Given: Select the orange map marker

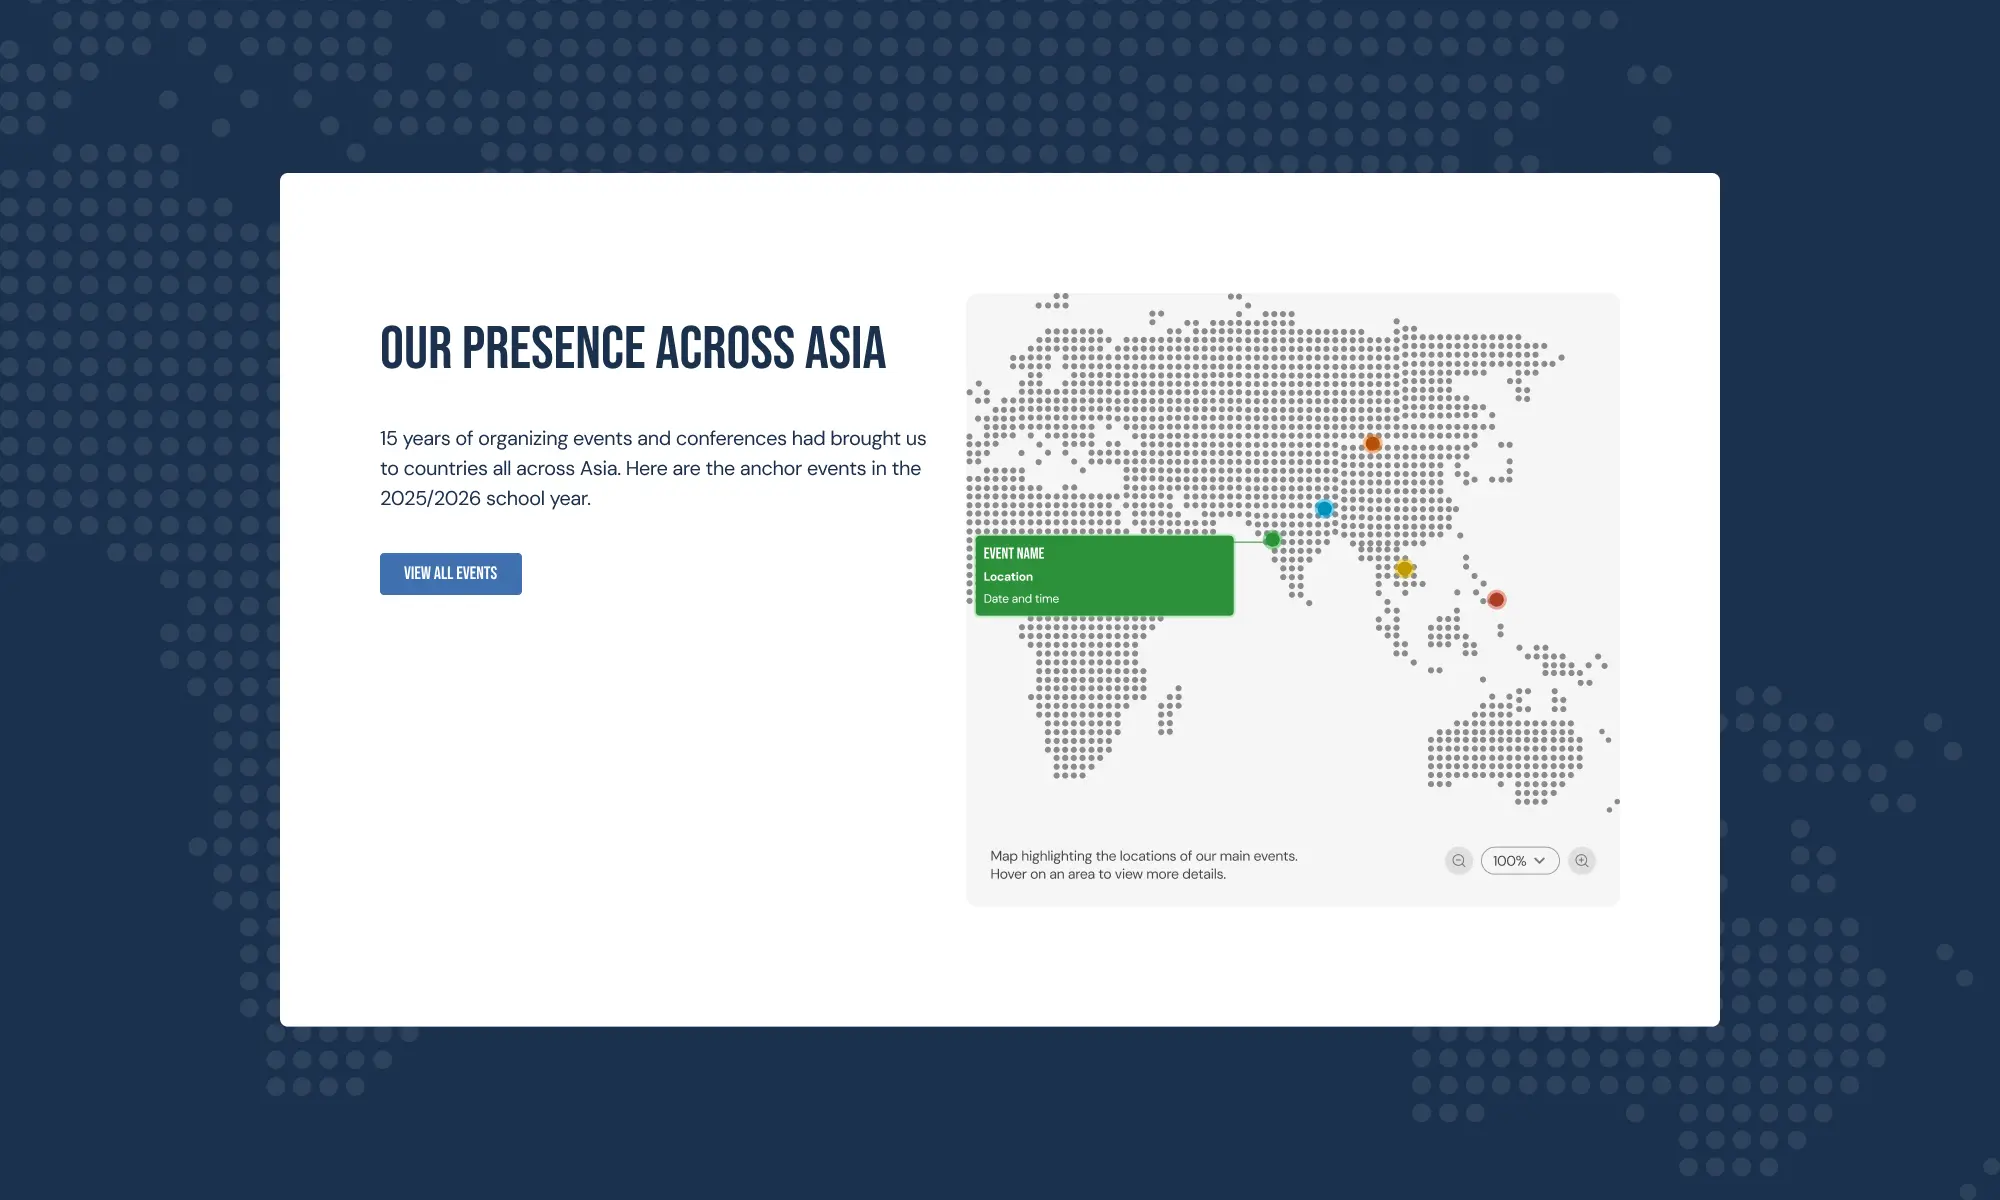Looking at the screenshot, I should coord(1373,443).
